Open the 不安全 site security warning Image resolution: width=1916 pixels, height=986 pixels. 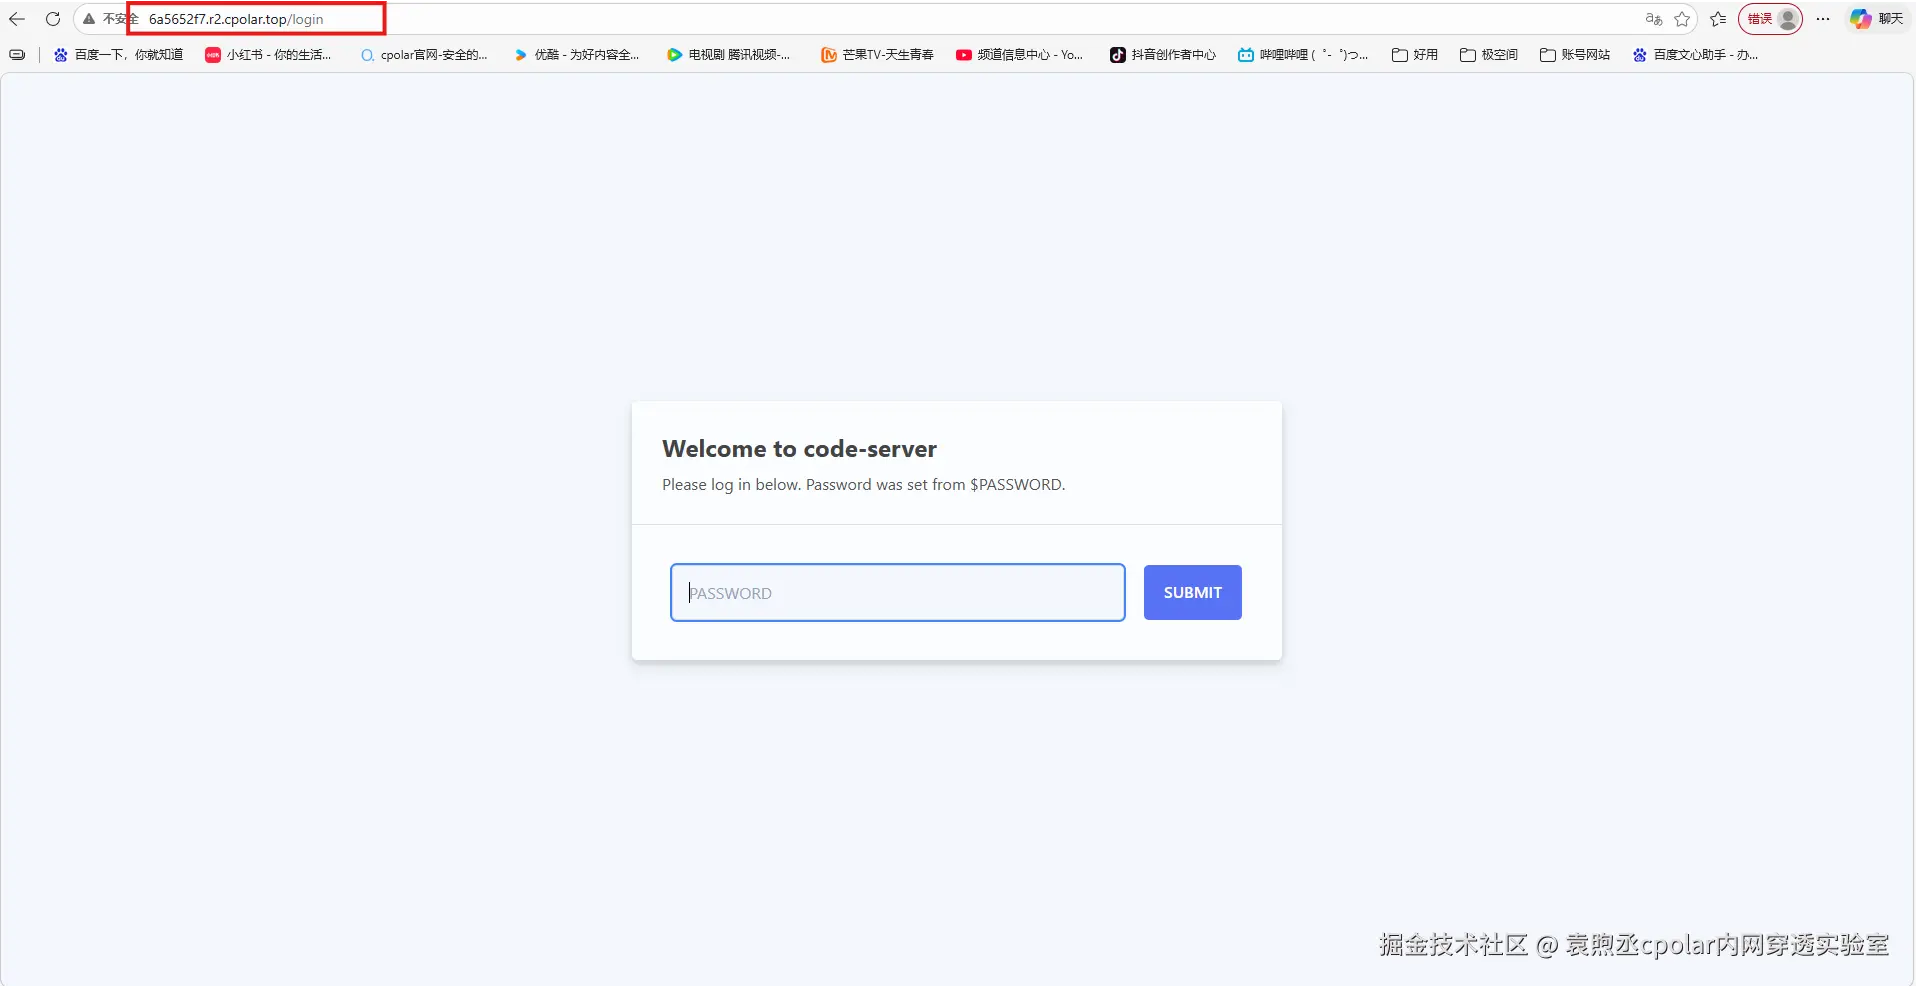pyautogui.click(x=110, y=19)
